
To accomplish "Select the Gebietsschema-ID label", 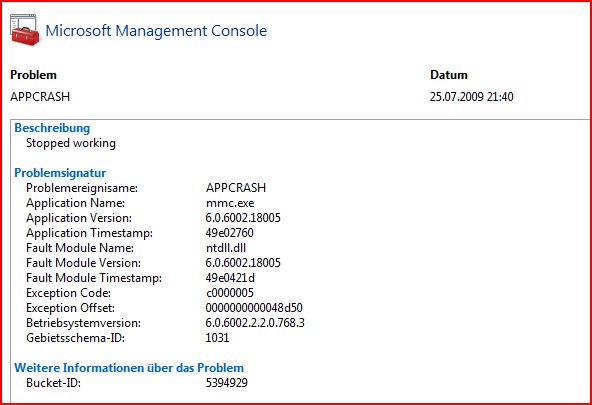I will pos(75,338).
